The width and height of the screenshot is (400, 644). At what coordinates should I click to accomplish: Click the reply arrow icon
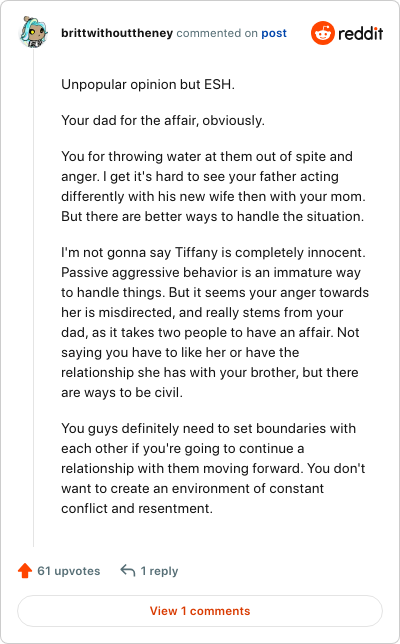point(128,570)
